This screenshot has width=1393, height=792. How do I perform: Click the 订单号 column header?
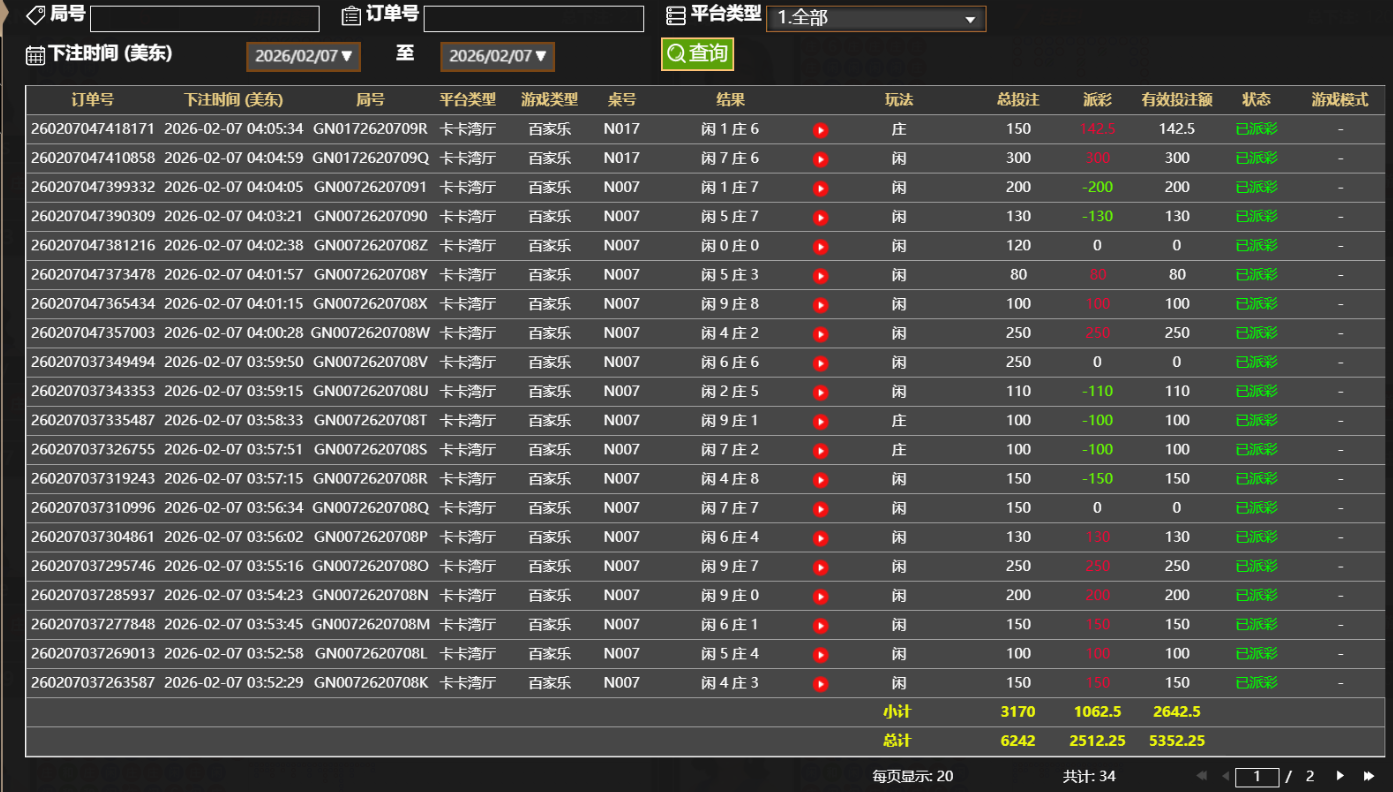[92, 100]
